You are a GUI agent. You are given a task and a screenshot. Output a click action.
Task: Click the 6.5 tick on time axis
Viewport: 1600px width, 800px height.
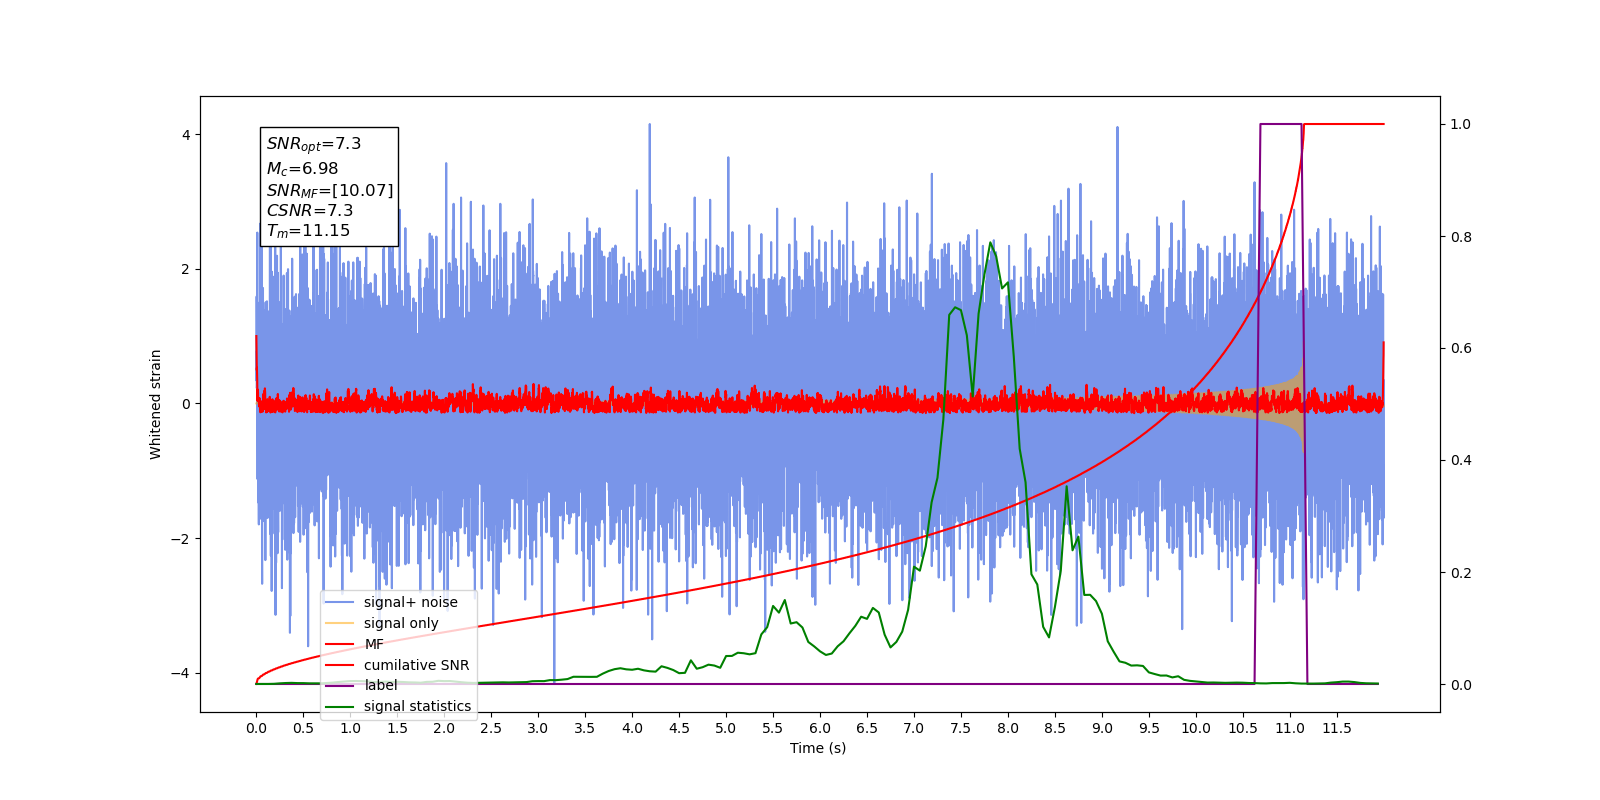click(867, 728)
